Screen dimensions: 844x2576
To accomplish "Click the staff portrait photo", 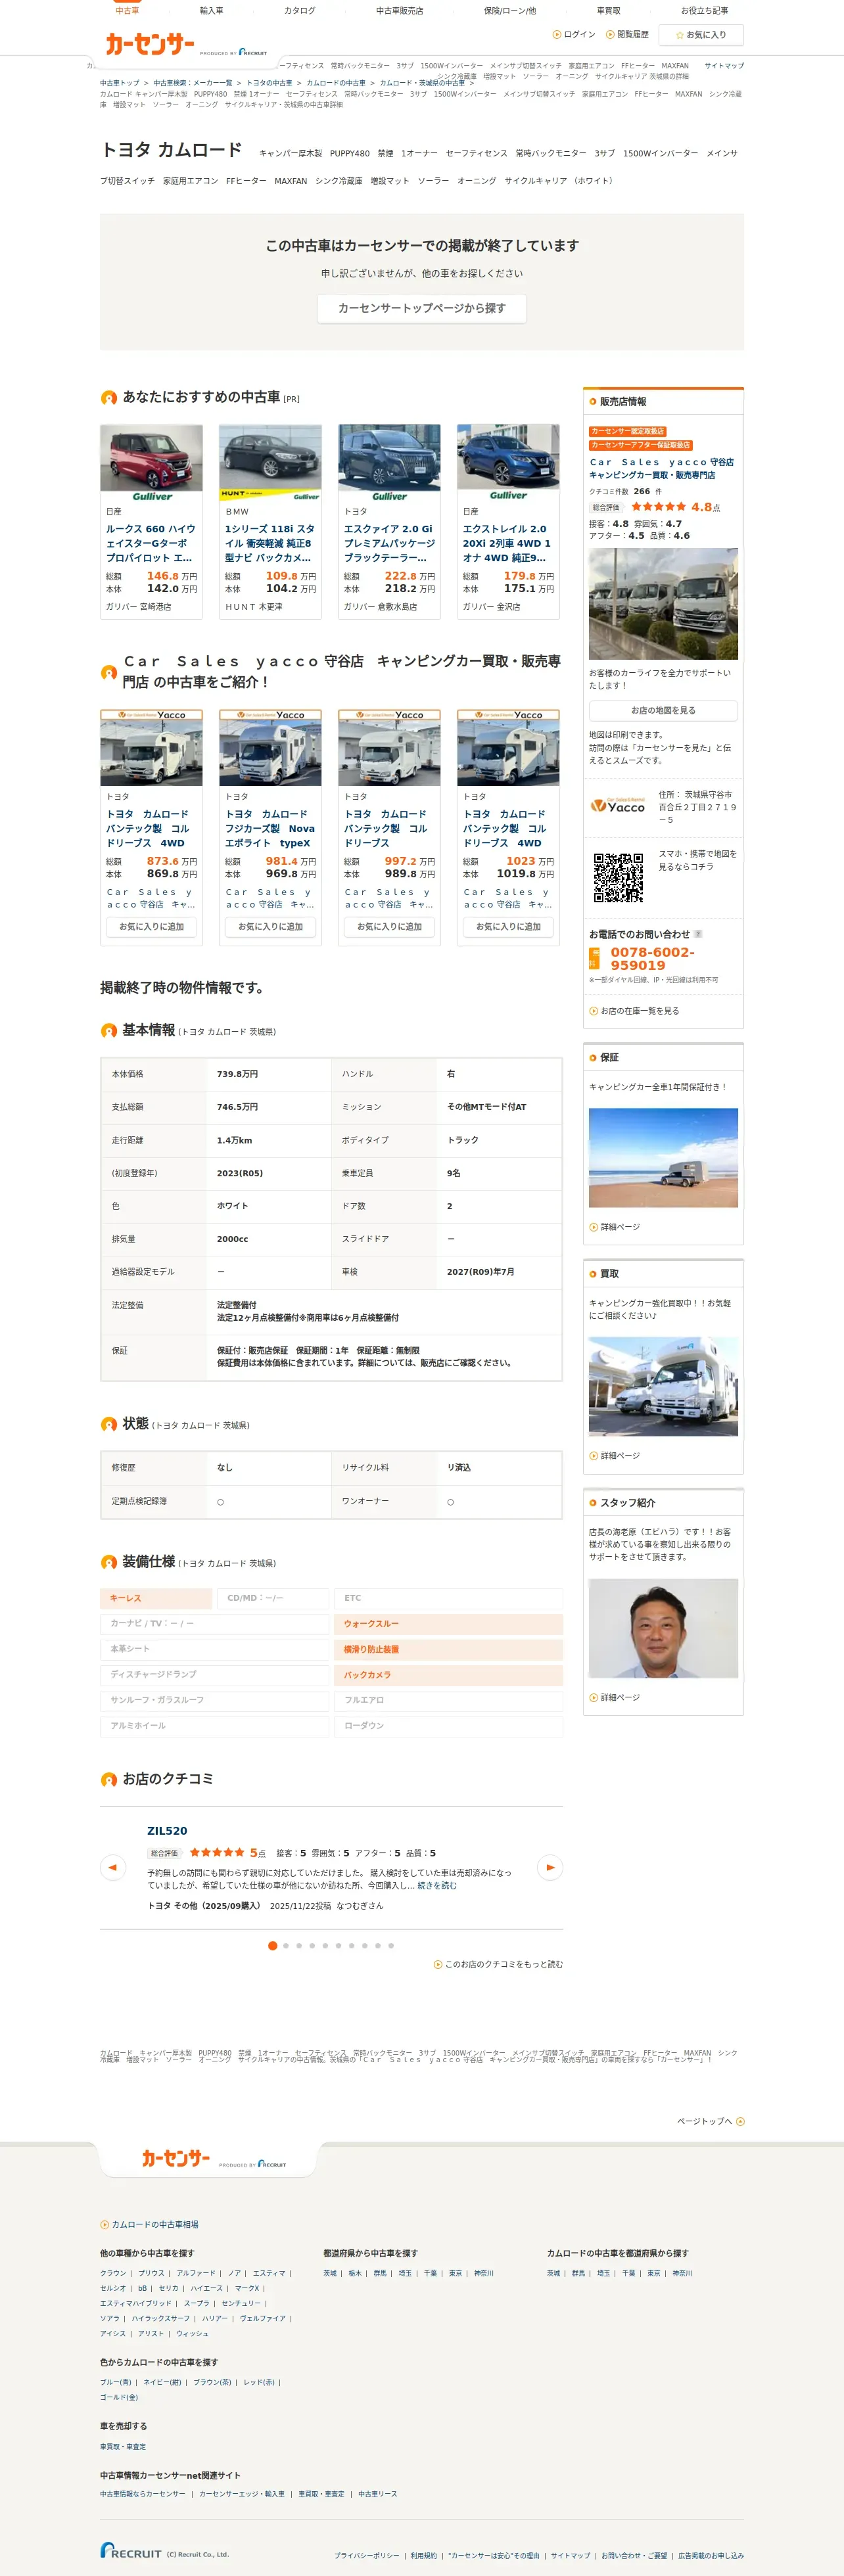I will click(x=663, y=1628).
